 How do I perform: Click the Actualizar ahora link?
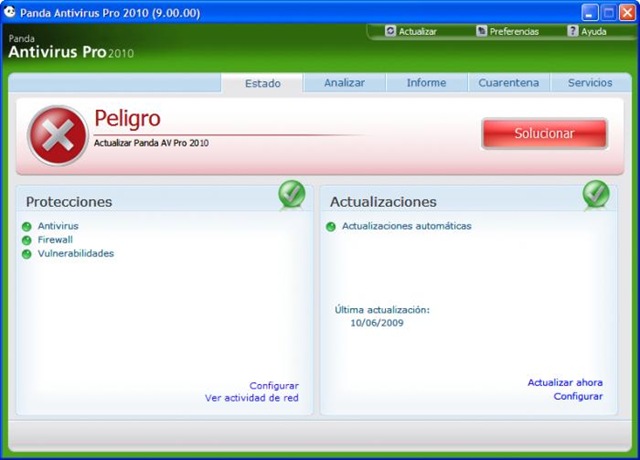(x=565, y=383)
